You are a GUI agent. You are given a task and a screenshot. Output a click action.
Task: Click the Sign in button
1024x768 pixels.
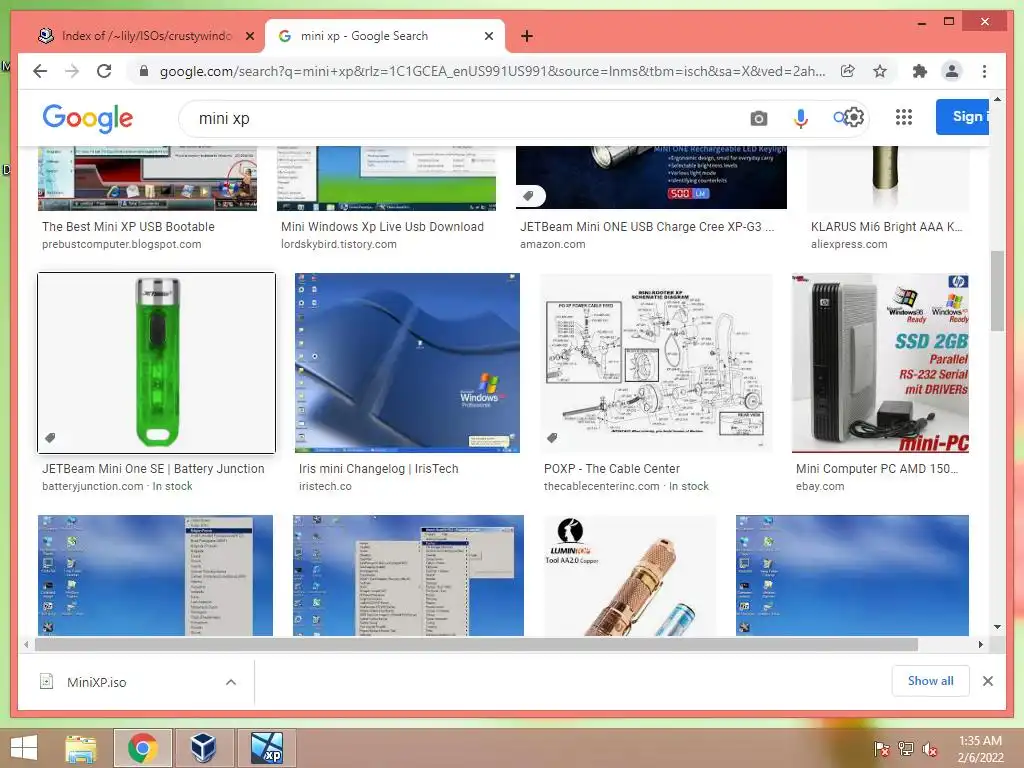point(963,117)
